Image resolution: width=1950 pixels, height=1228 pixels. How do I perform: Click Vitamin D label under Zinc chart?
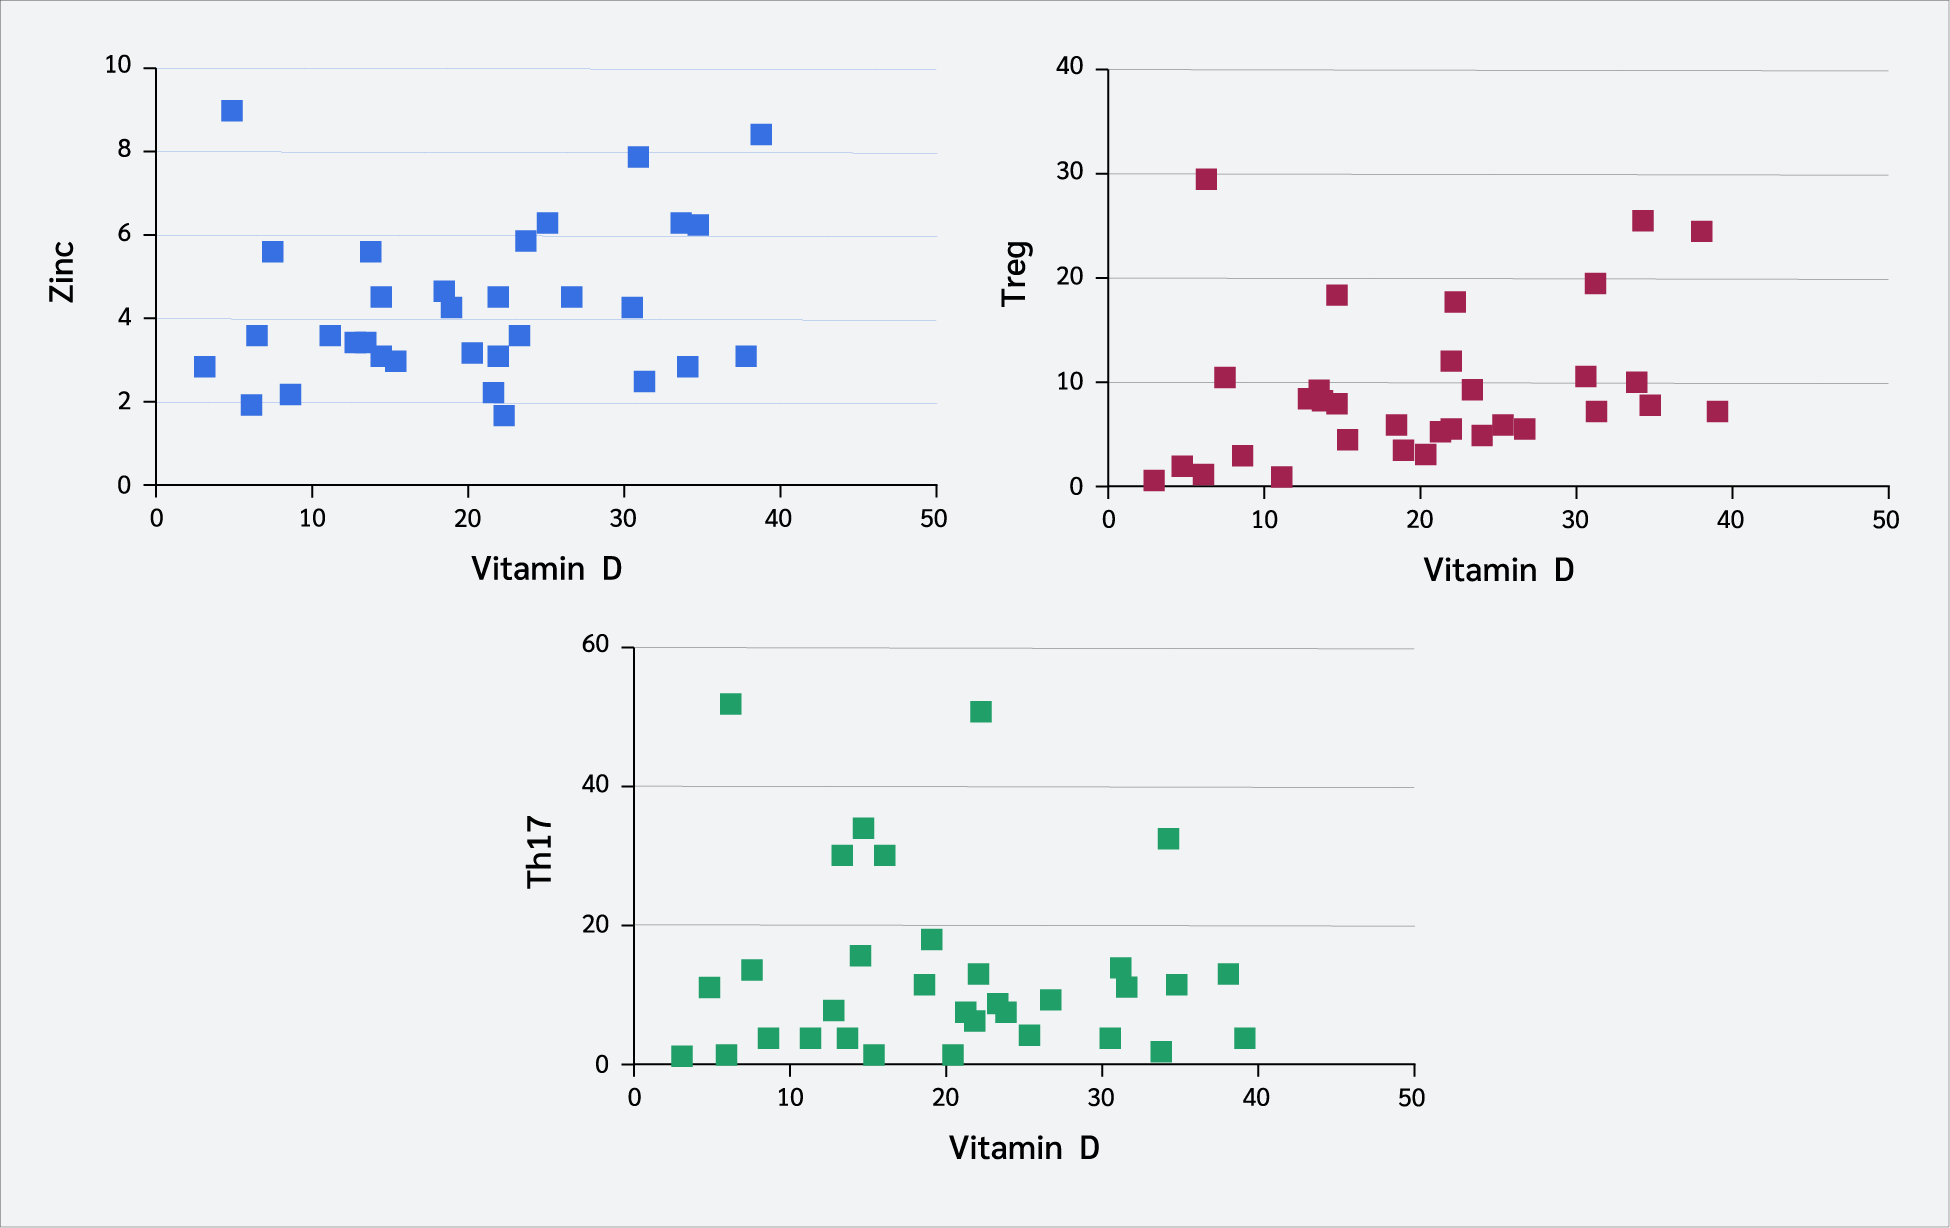coord(547,569)
